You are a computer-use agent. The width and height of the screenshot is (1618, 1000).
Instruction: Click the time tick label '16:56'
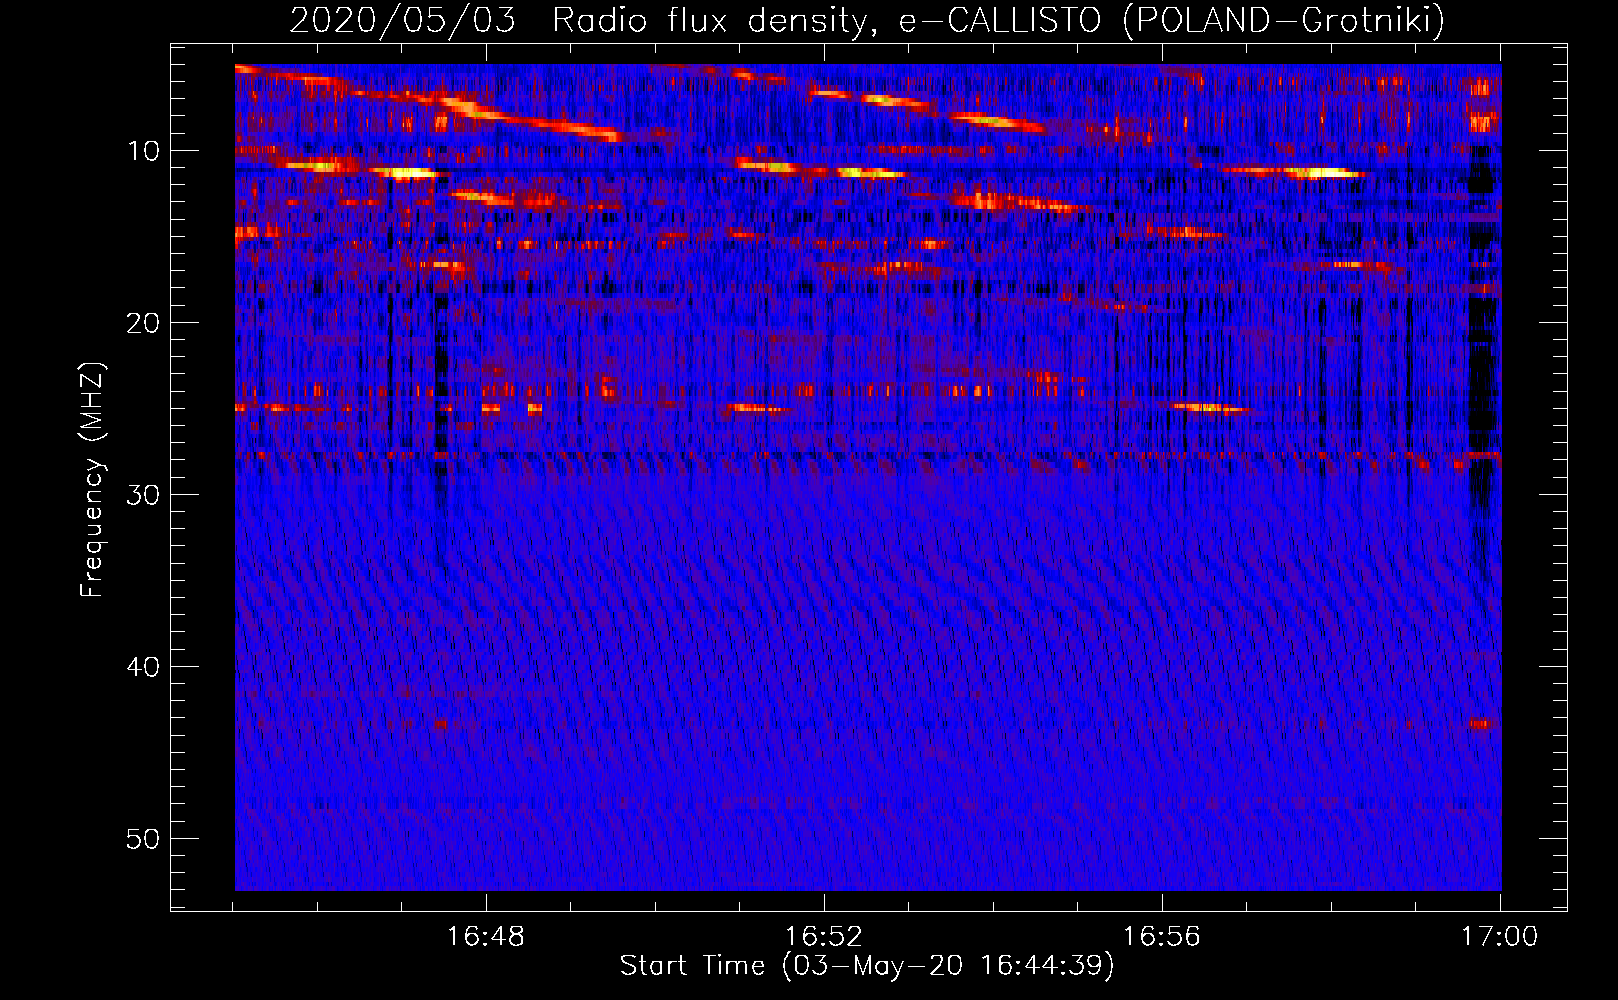(x=1162, y=937)
